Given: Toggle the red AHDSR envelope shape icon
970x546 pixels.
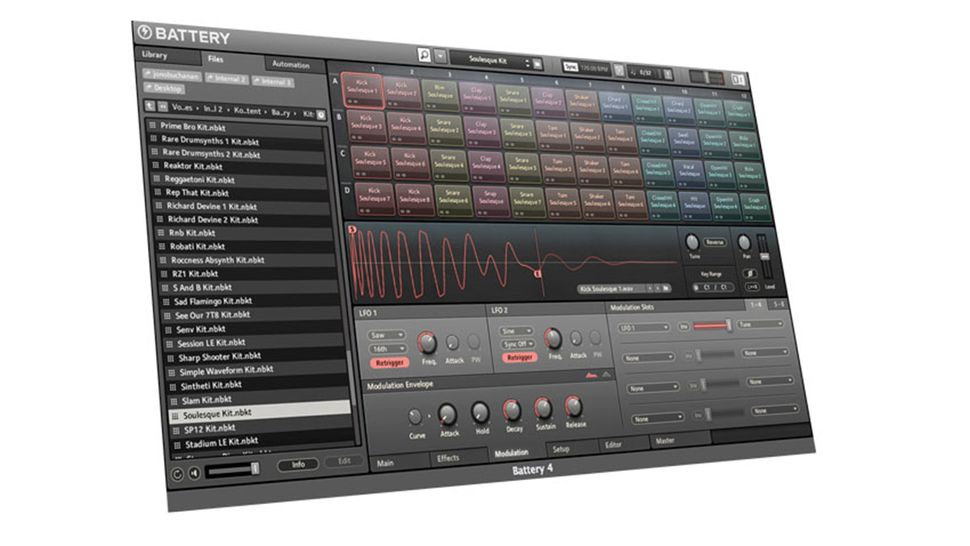Looking at the screenshot, I should pos(591,375).
